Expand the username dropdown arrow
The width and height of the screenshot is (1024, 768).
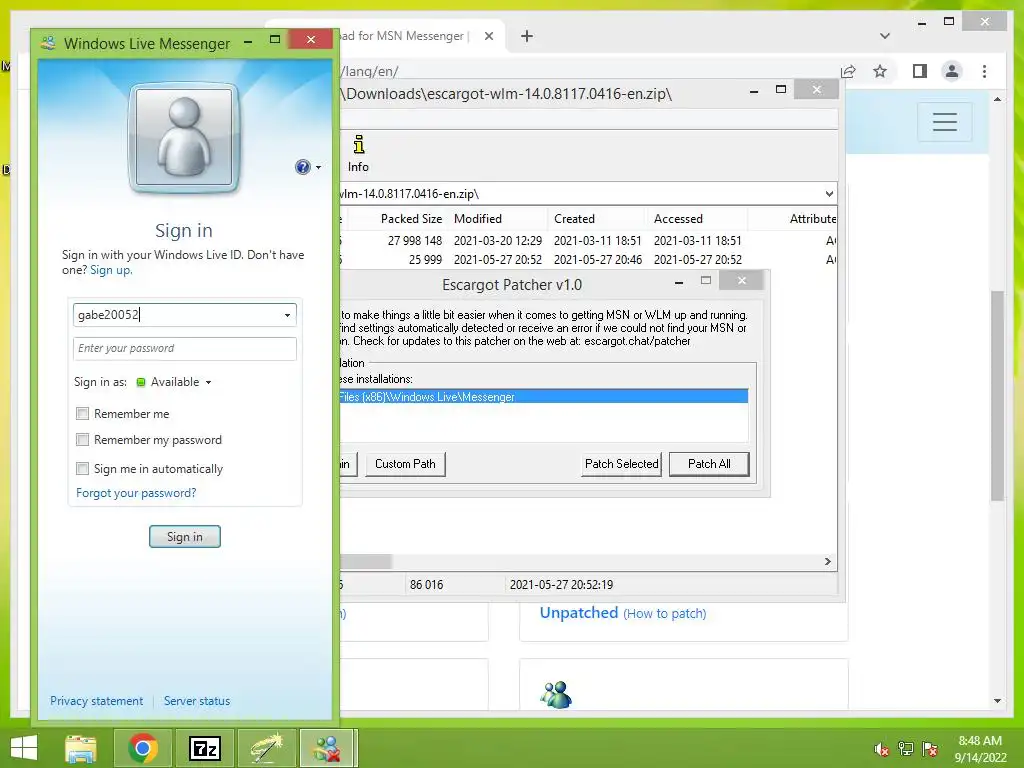(x=287, y=315)
